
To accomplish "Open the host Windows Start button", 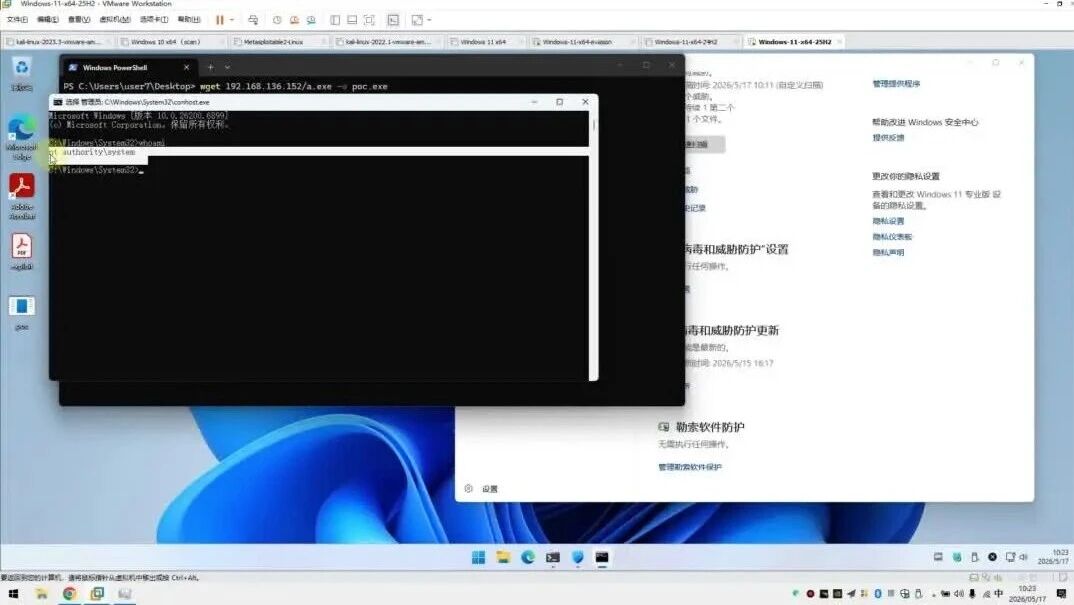I will pyautogui.click(x=13, y=594).
